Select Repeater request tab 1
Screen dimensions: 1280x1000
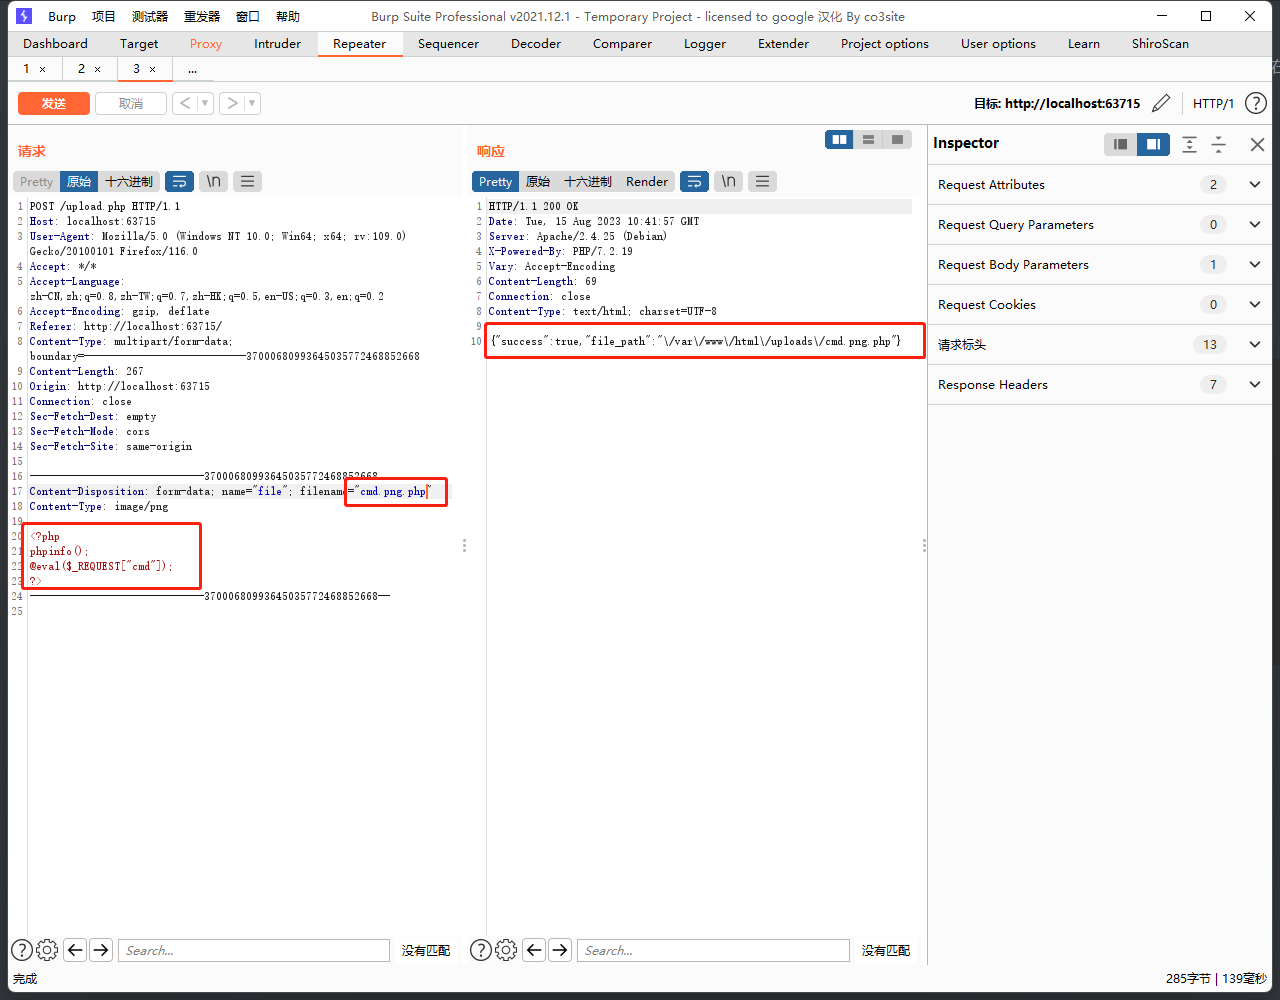[x=27, y=68]
